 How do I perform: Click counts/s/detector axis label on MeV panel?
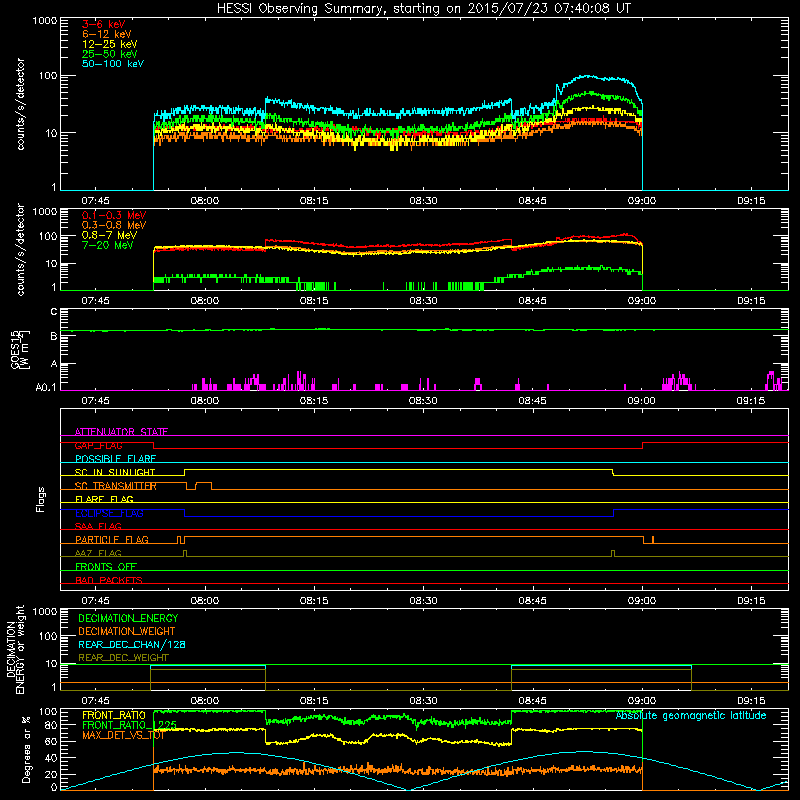click(x=20, y=249)
